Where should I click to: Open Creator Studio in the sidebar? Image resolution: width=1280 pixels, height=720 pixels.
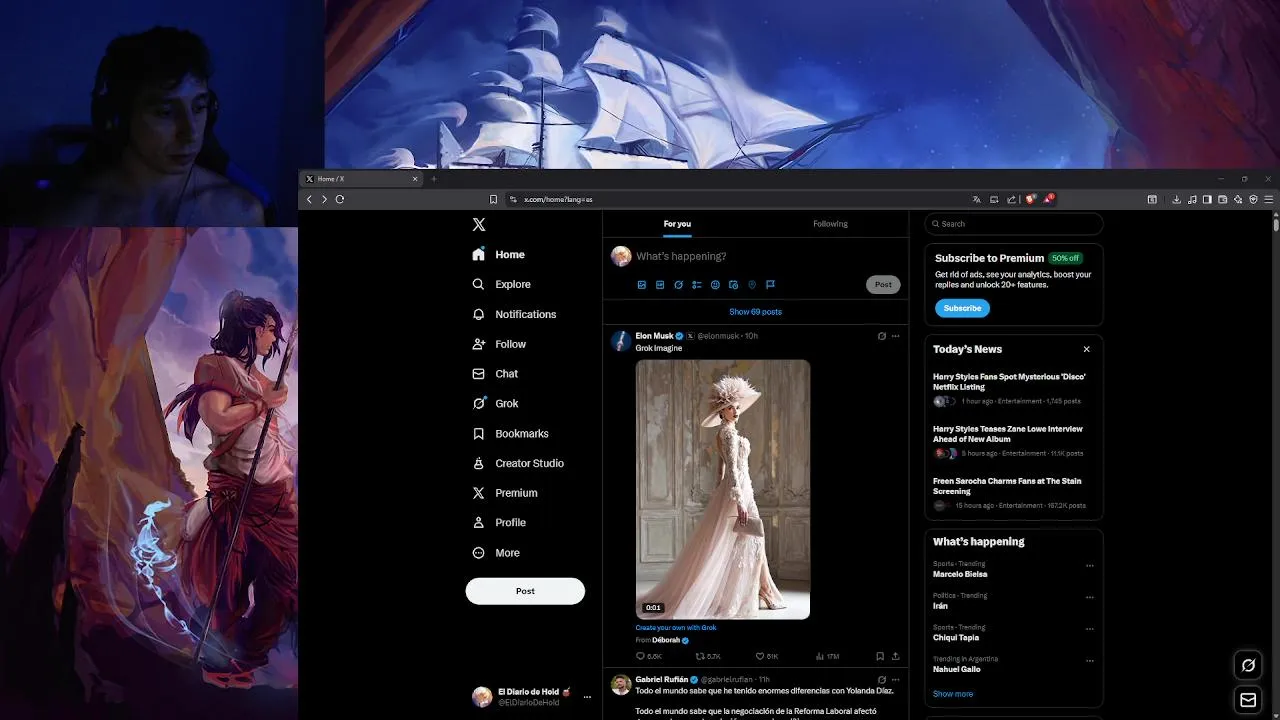(518, 463)
